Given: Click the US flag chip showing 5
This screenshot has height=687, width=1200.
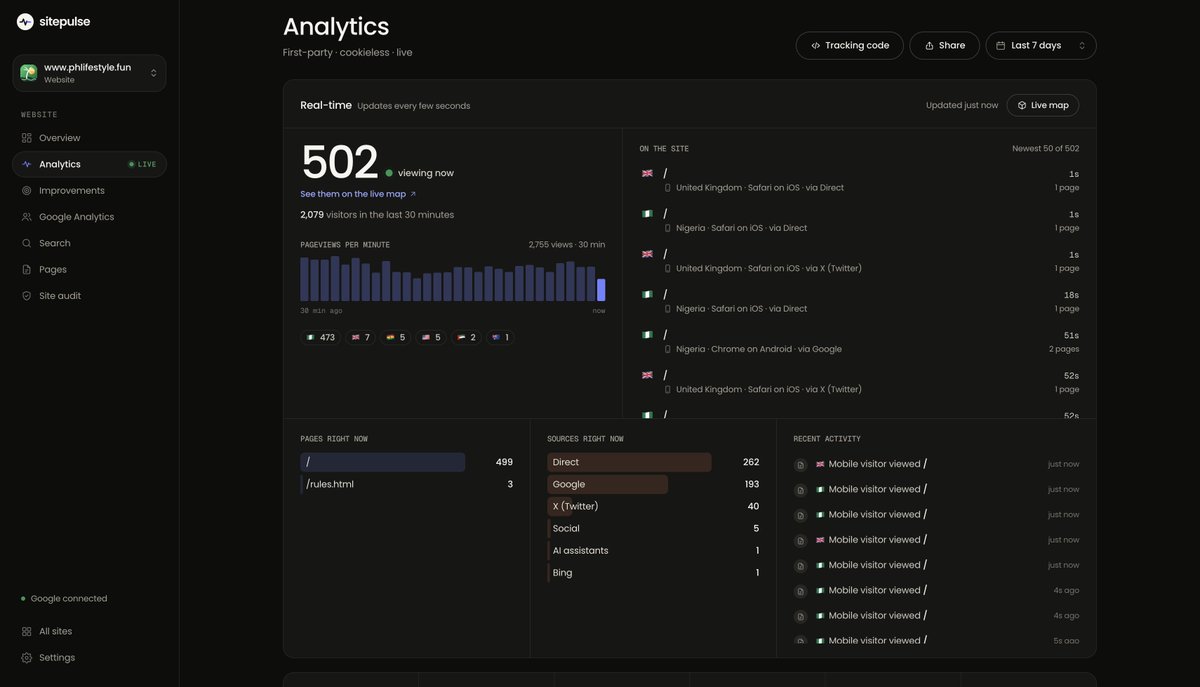Looking at the screenshot, I should pos(431,338).
